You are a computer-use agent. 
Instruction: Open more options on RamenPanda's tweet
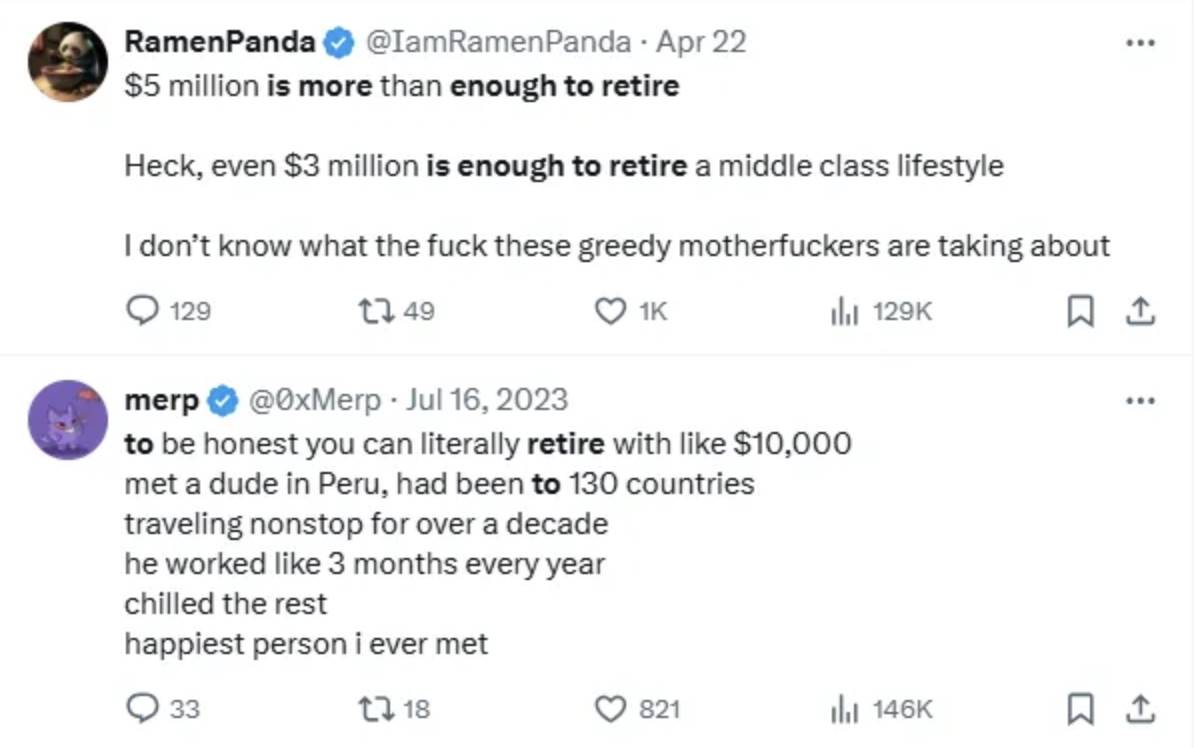coord(1140,44)
